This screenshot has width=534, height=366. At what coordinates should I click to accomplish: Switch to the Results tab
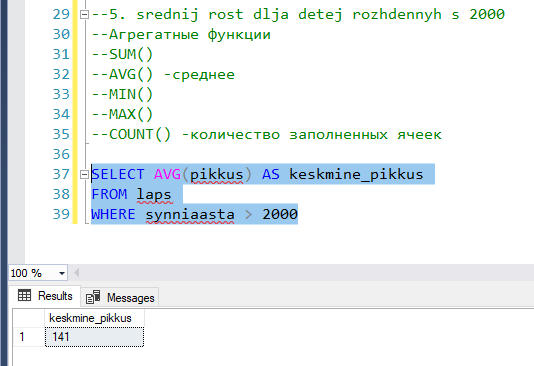[x=45, y=296]
